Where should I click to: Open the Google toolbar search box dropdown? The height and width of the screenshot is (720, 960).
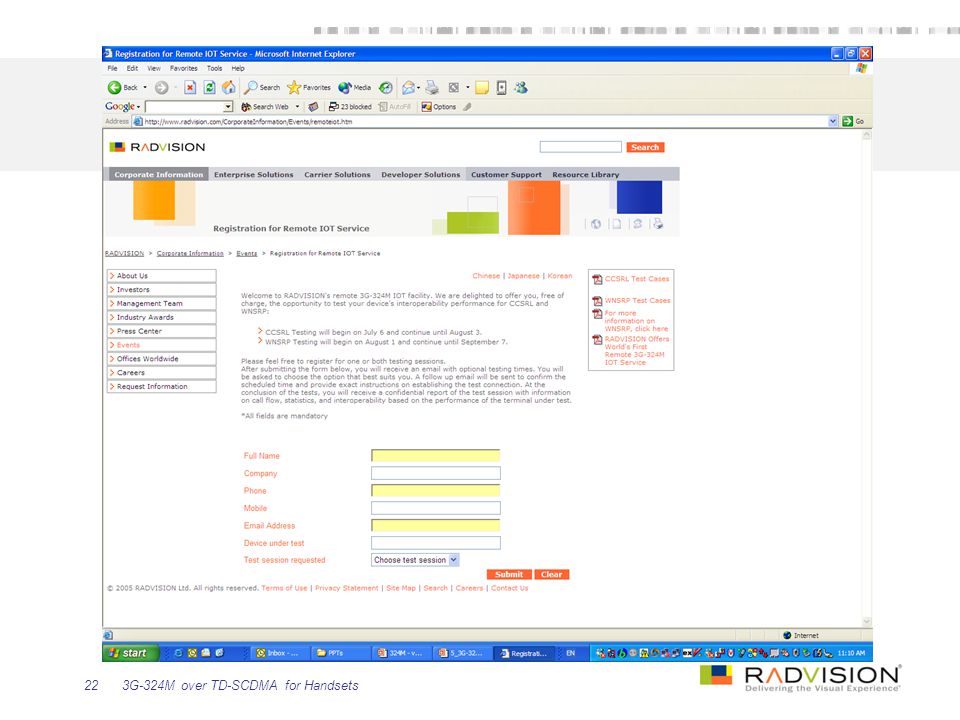pos(228,107)
